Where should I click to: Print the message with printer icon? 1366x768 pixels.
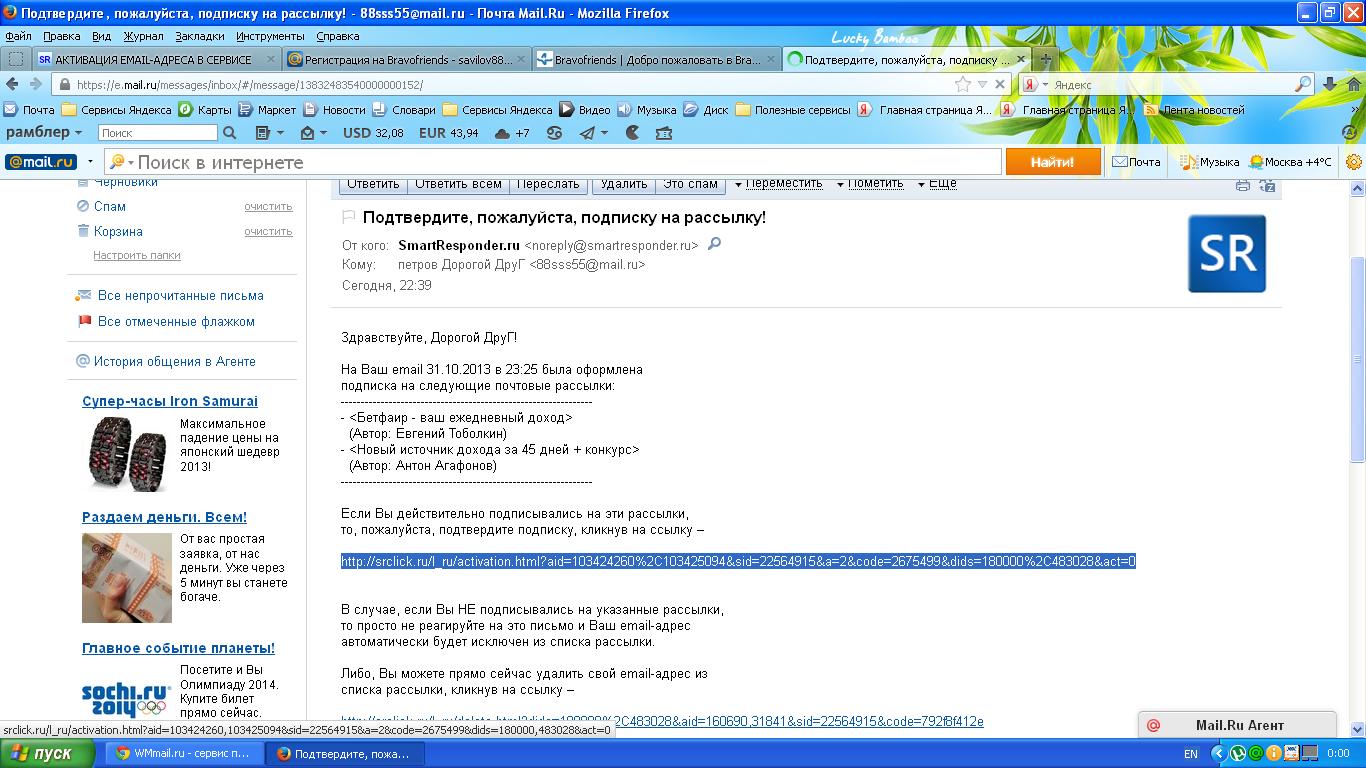point(1243,184)
